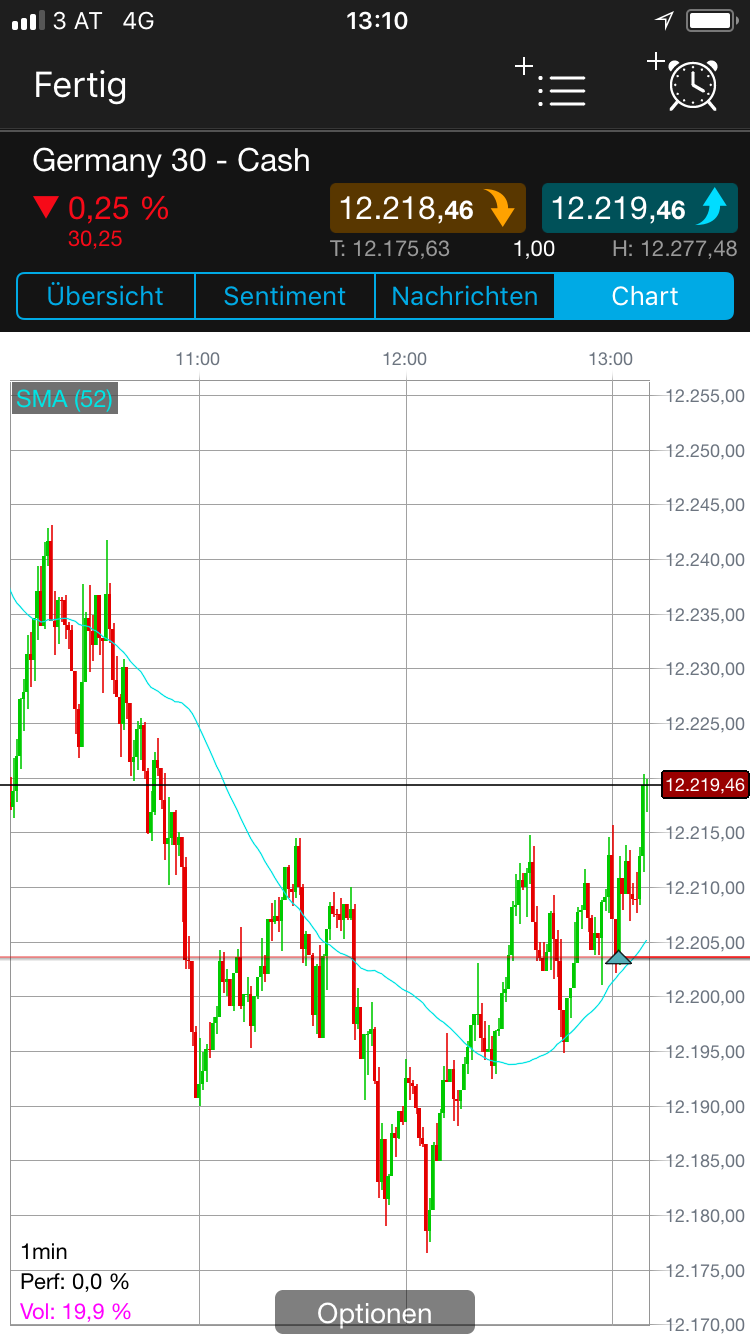Image resolution: width=750 pixels, height=1334 pixels.
Task: Open the Optionen chart options button
Action: click(x=375, y=1312)
